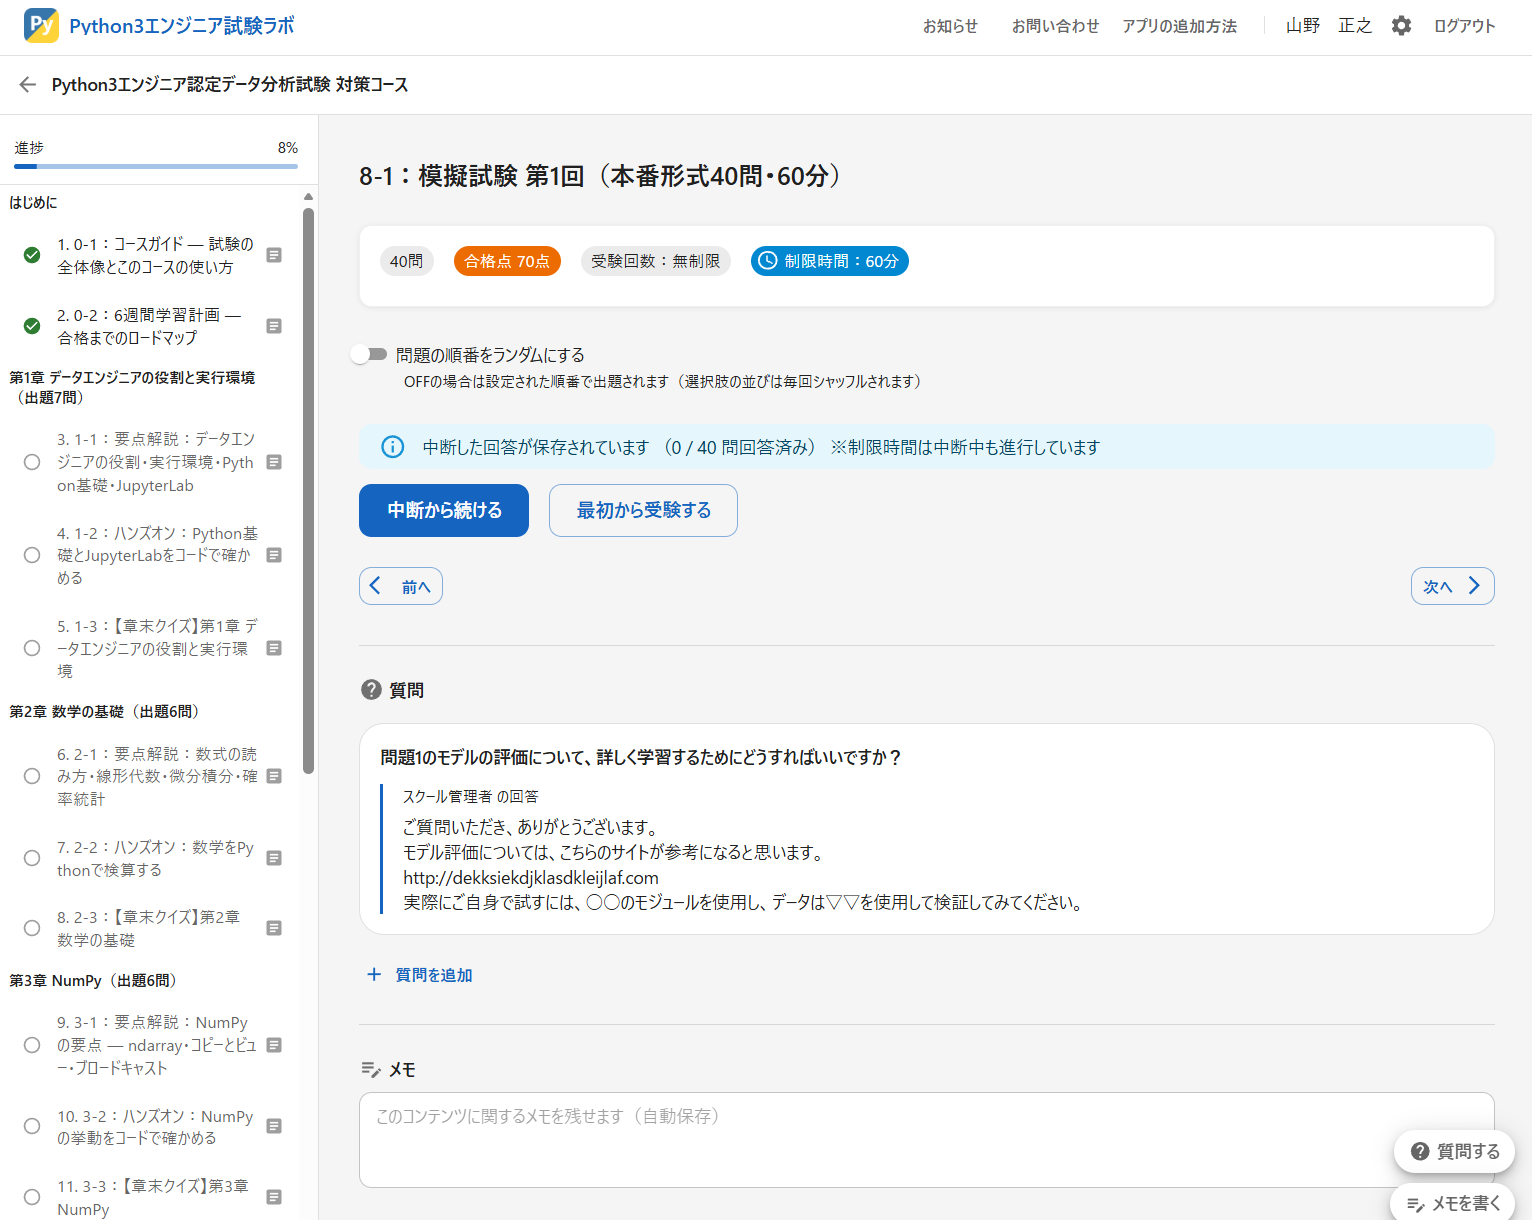Open lesson 2-2 ハンズオン 数学をPython
Image resolution: width=1532 pixels, height=1220 pixels.
coord(155,858)
